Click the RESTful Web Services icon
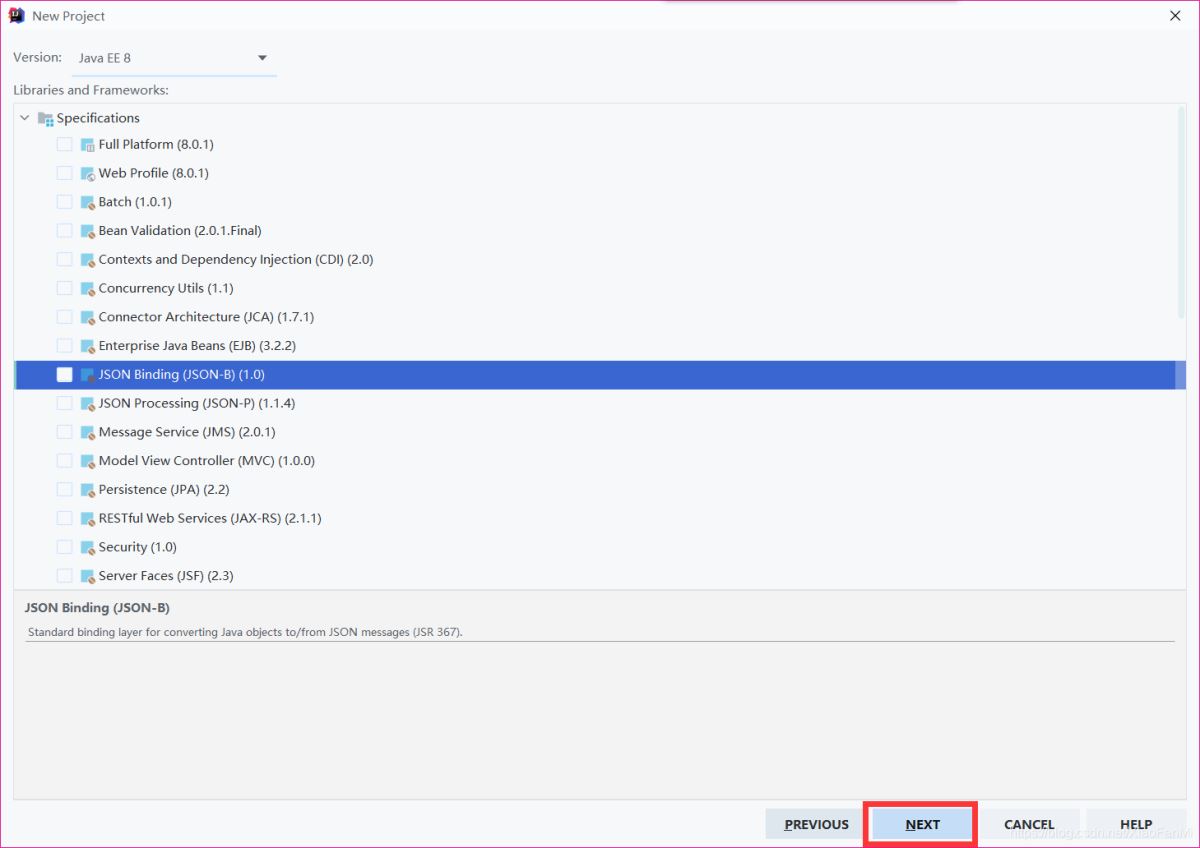 tap(87, 519)
